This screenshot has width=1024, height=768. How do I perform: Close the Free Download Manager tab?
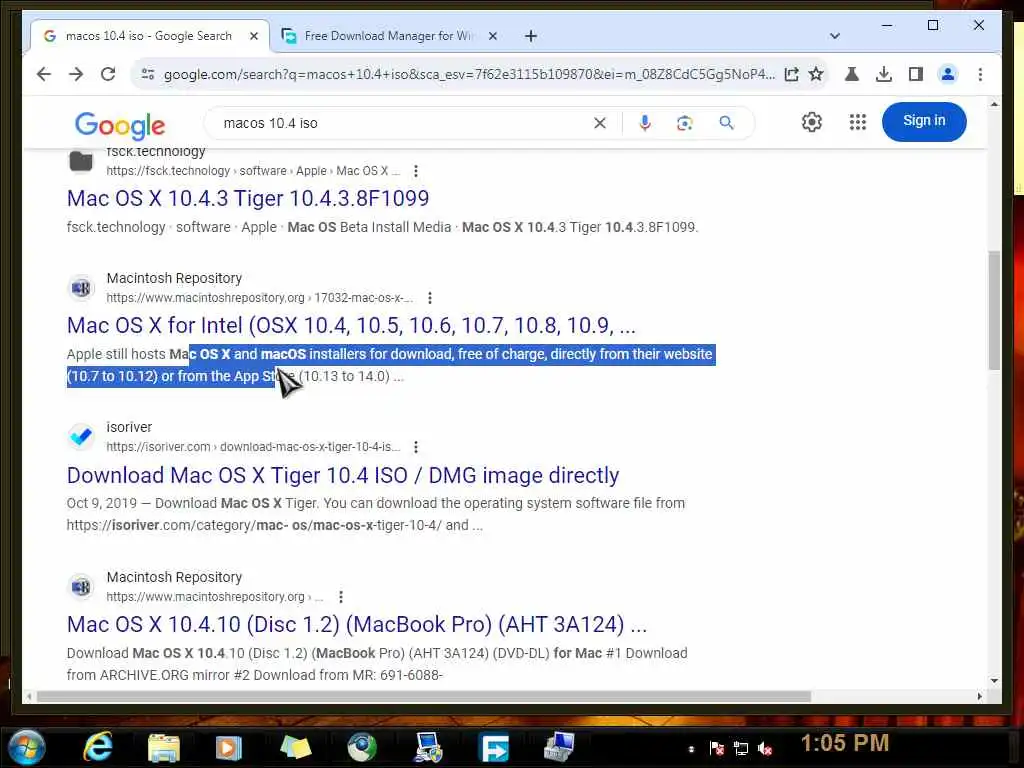tap(493, 36)
